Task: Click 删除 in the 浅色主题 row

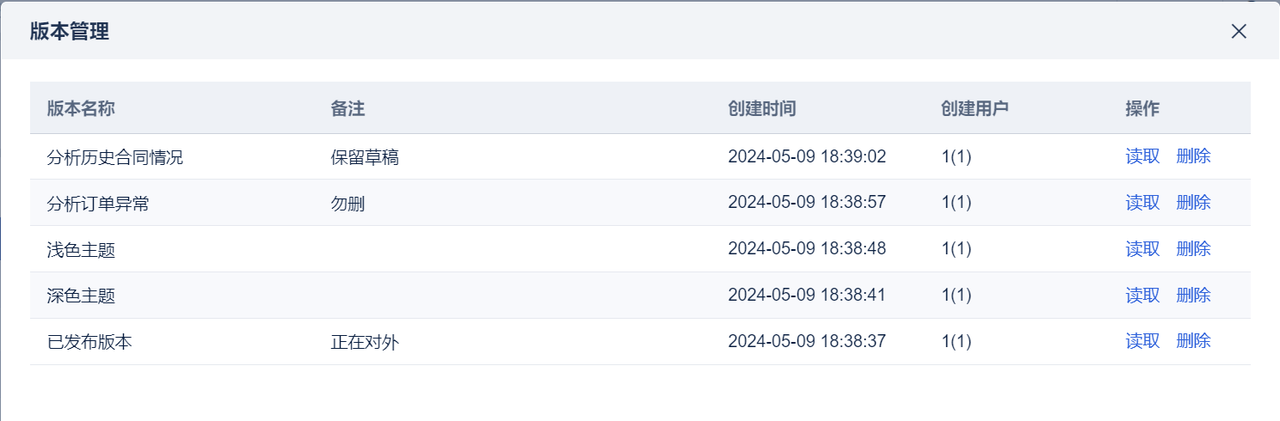Action: pos(1193,249)
